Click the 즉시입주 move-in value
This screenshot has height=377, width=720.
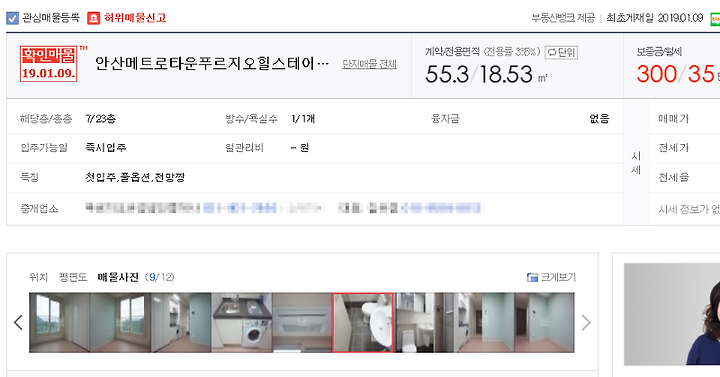[x=106, y=148]
